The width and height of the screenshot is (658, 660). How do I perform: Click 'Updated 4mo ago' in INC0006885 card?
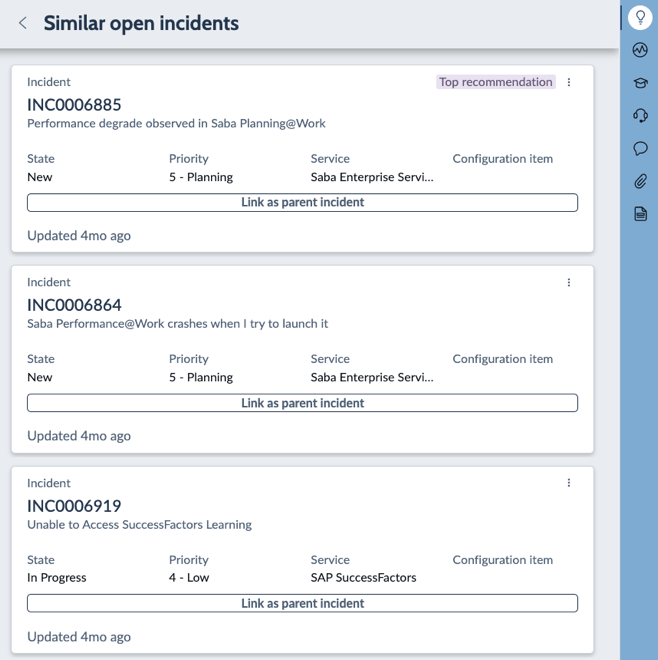pos(79,236)
